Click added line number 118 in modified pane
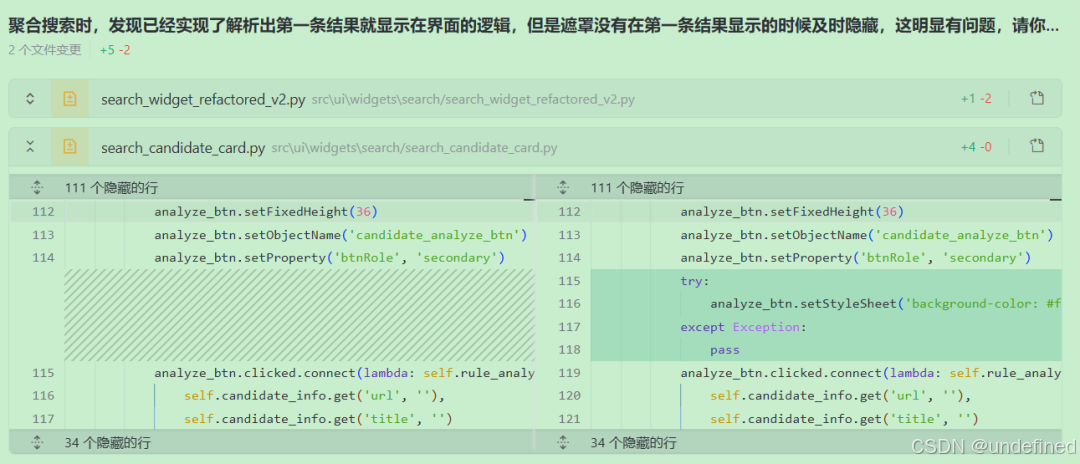The image size is (1080, 464). point(568,350)
